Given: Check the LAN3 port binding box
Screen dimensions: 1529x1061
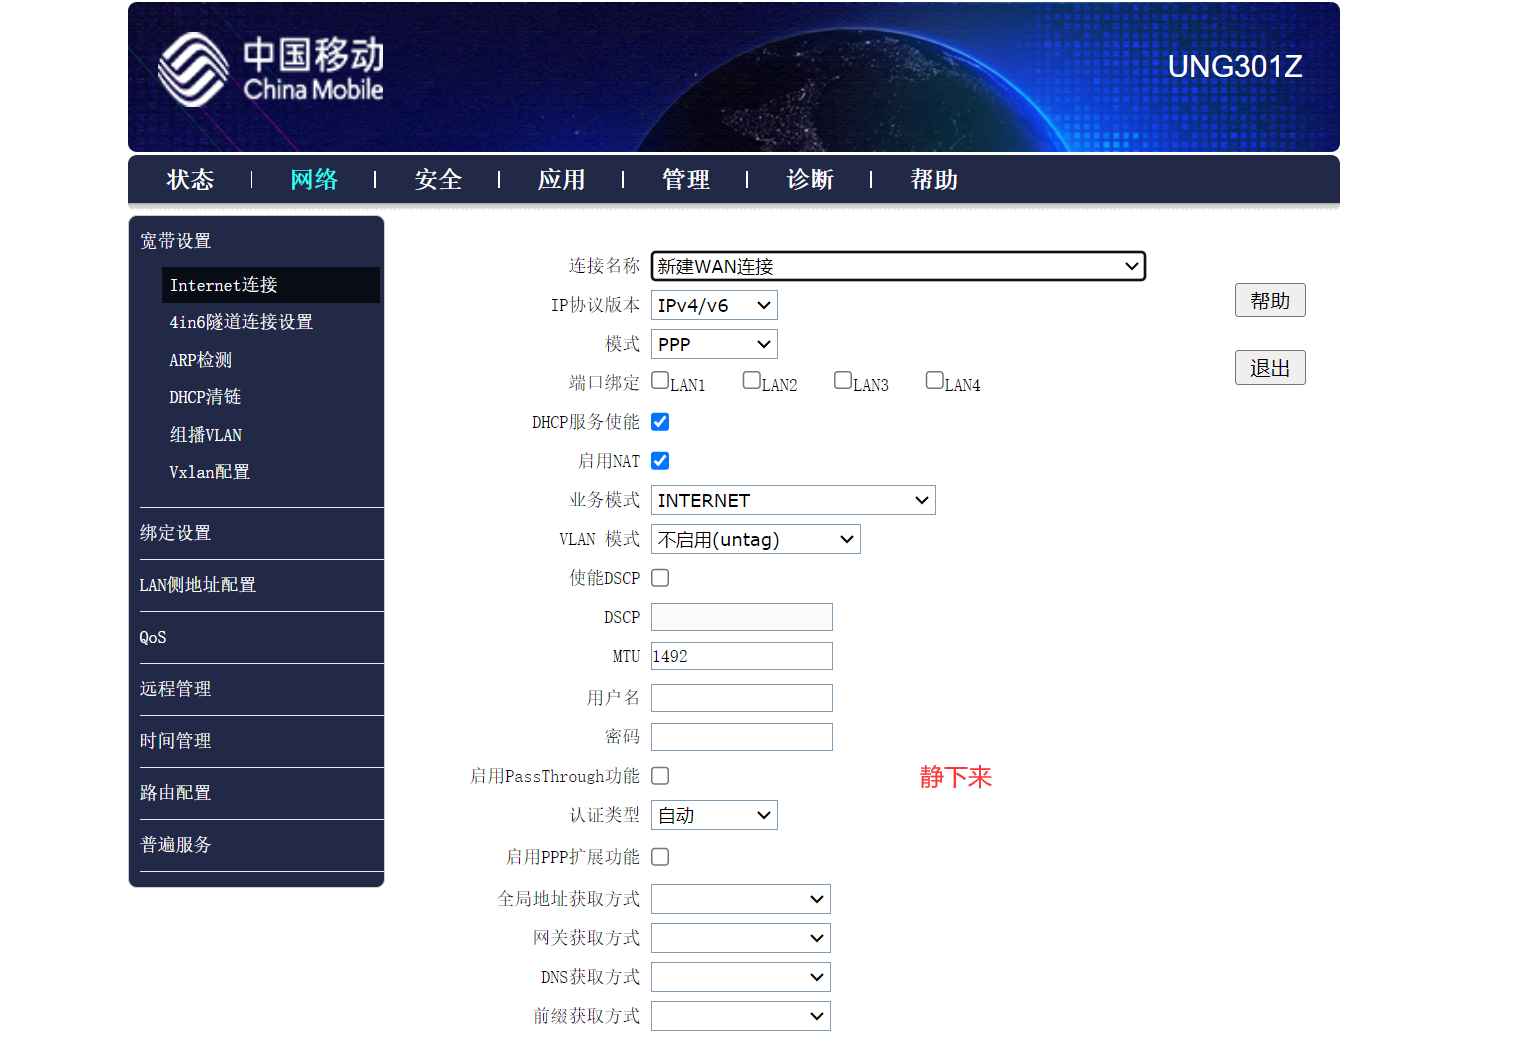Looking at the screenshot, I should click(843, 381).
